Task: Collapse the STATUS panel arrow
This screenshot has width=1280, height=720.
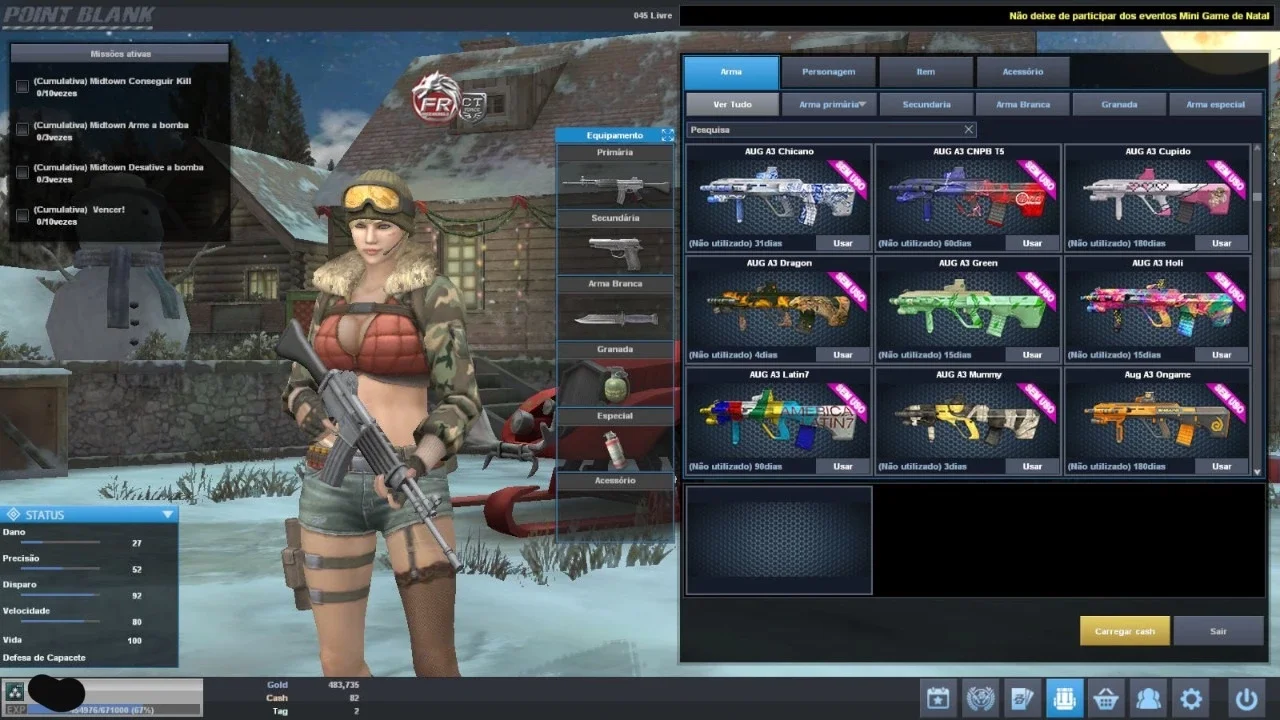Action: [x=168, y=515]
